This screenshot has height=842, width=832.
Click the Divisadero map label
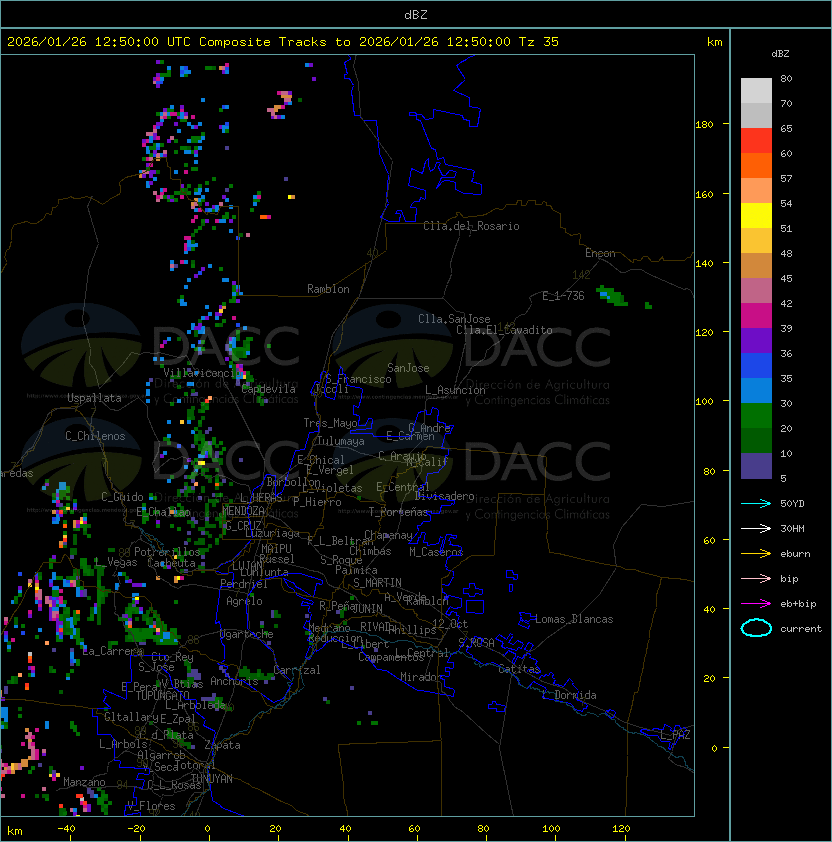coord(444,496)
